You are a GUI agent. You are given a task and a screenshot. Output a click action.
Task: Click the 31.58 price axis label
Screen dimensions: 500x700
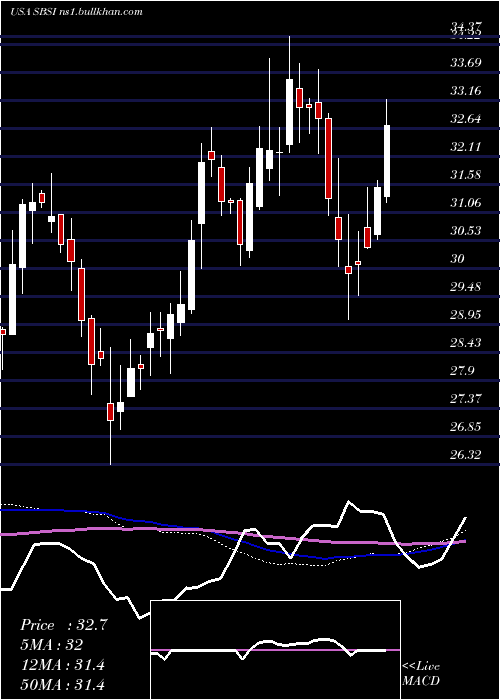pos(466,175)
